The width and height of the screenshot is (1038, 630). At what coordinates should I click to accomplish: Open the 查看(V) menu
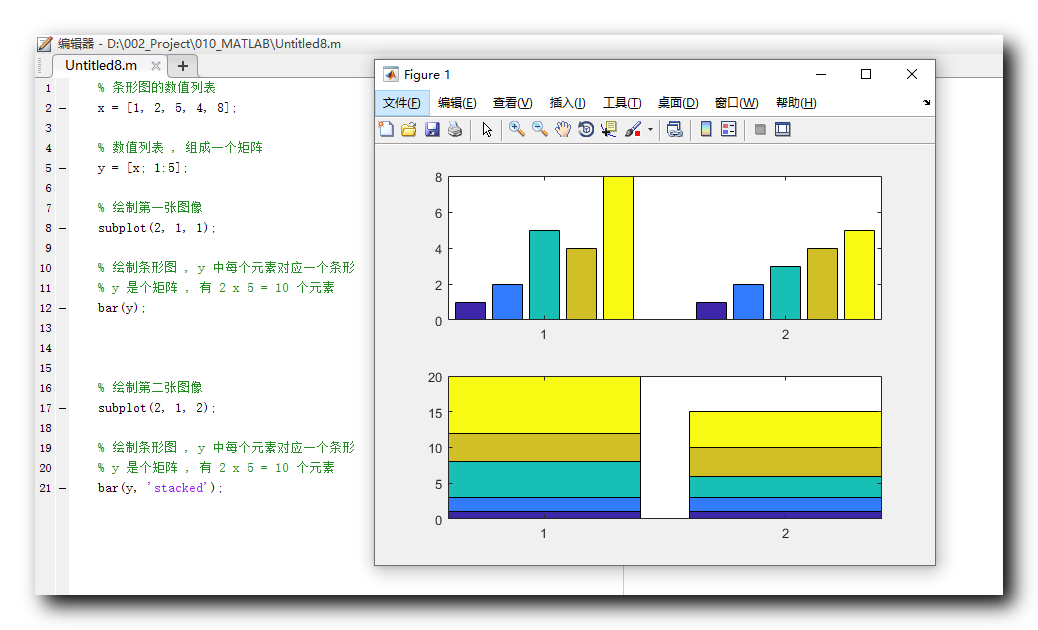pyautogui.click(x=512, y=103)
